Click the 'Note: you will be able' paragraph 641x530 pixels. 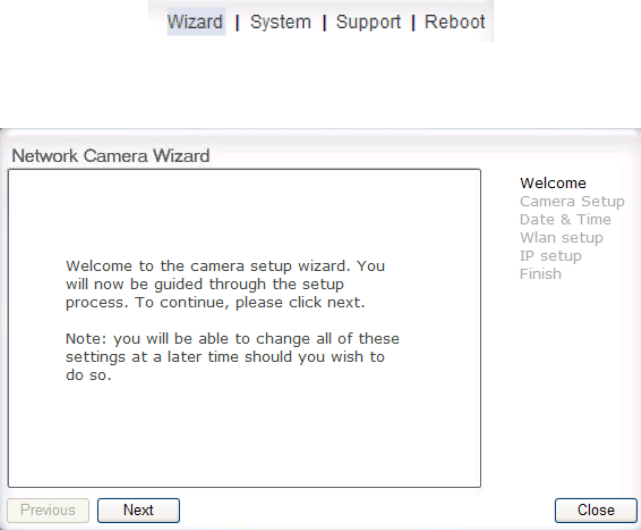[232, 357]
